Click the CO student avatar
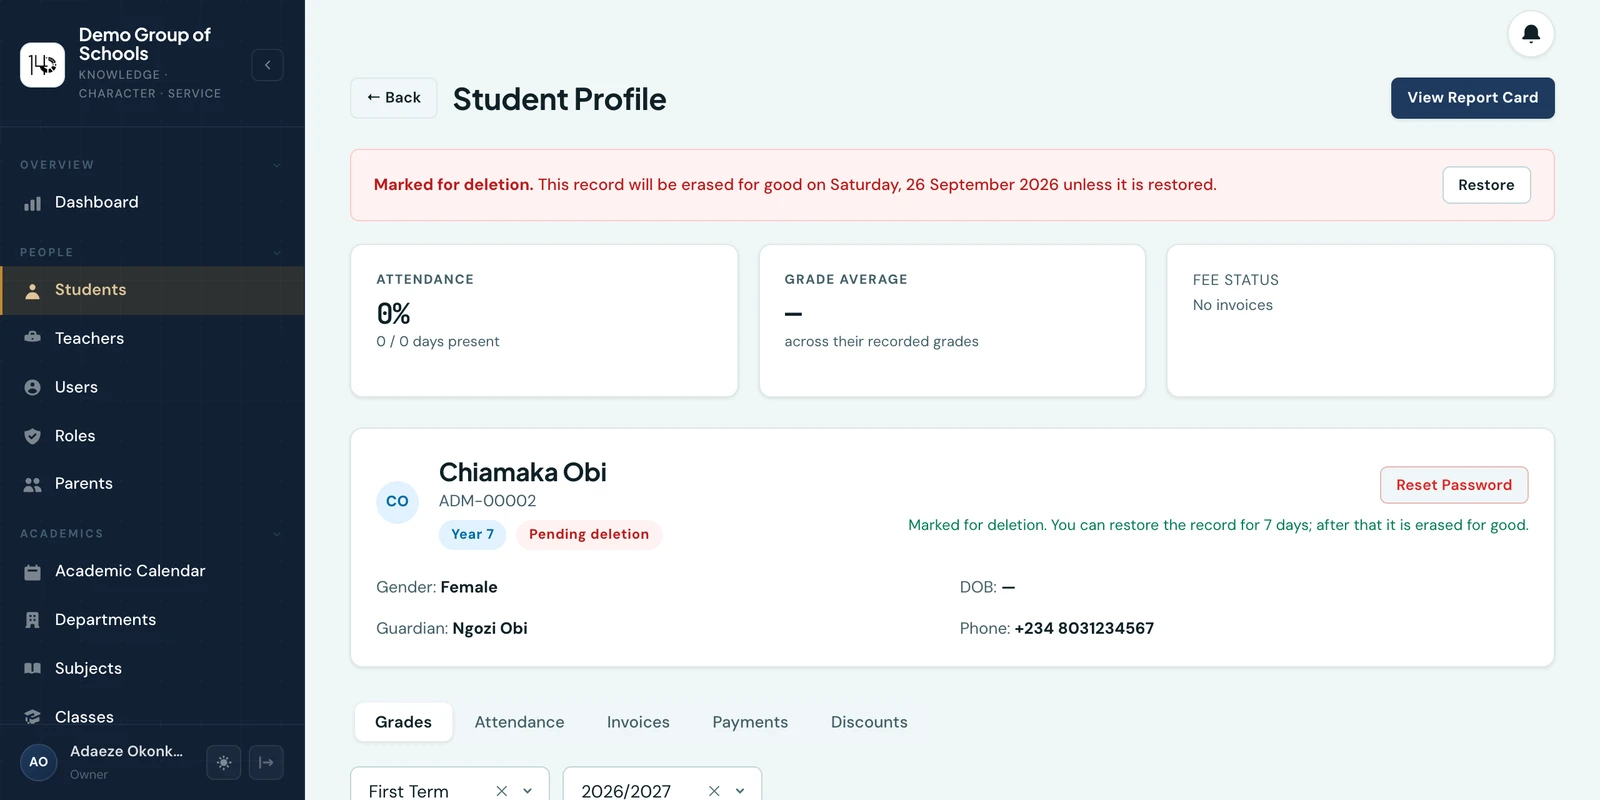Screen dimensions: 1600x800 397,501
